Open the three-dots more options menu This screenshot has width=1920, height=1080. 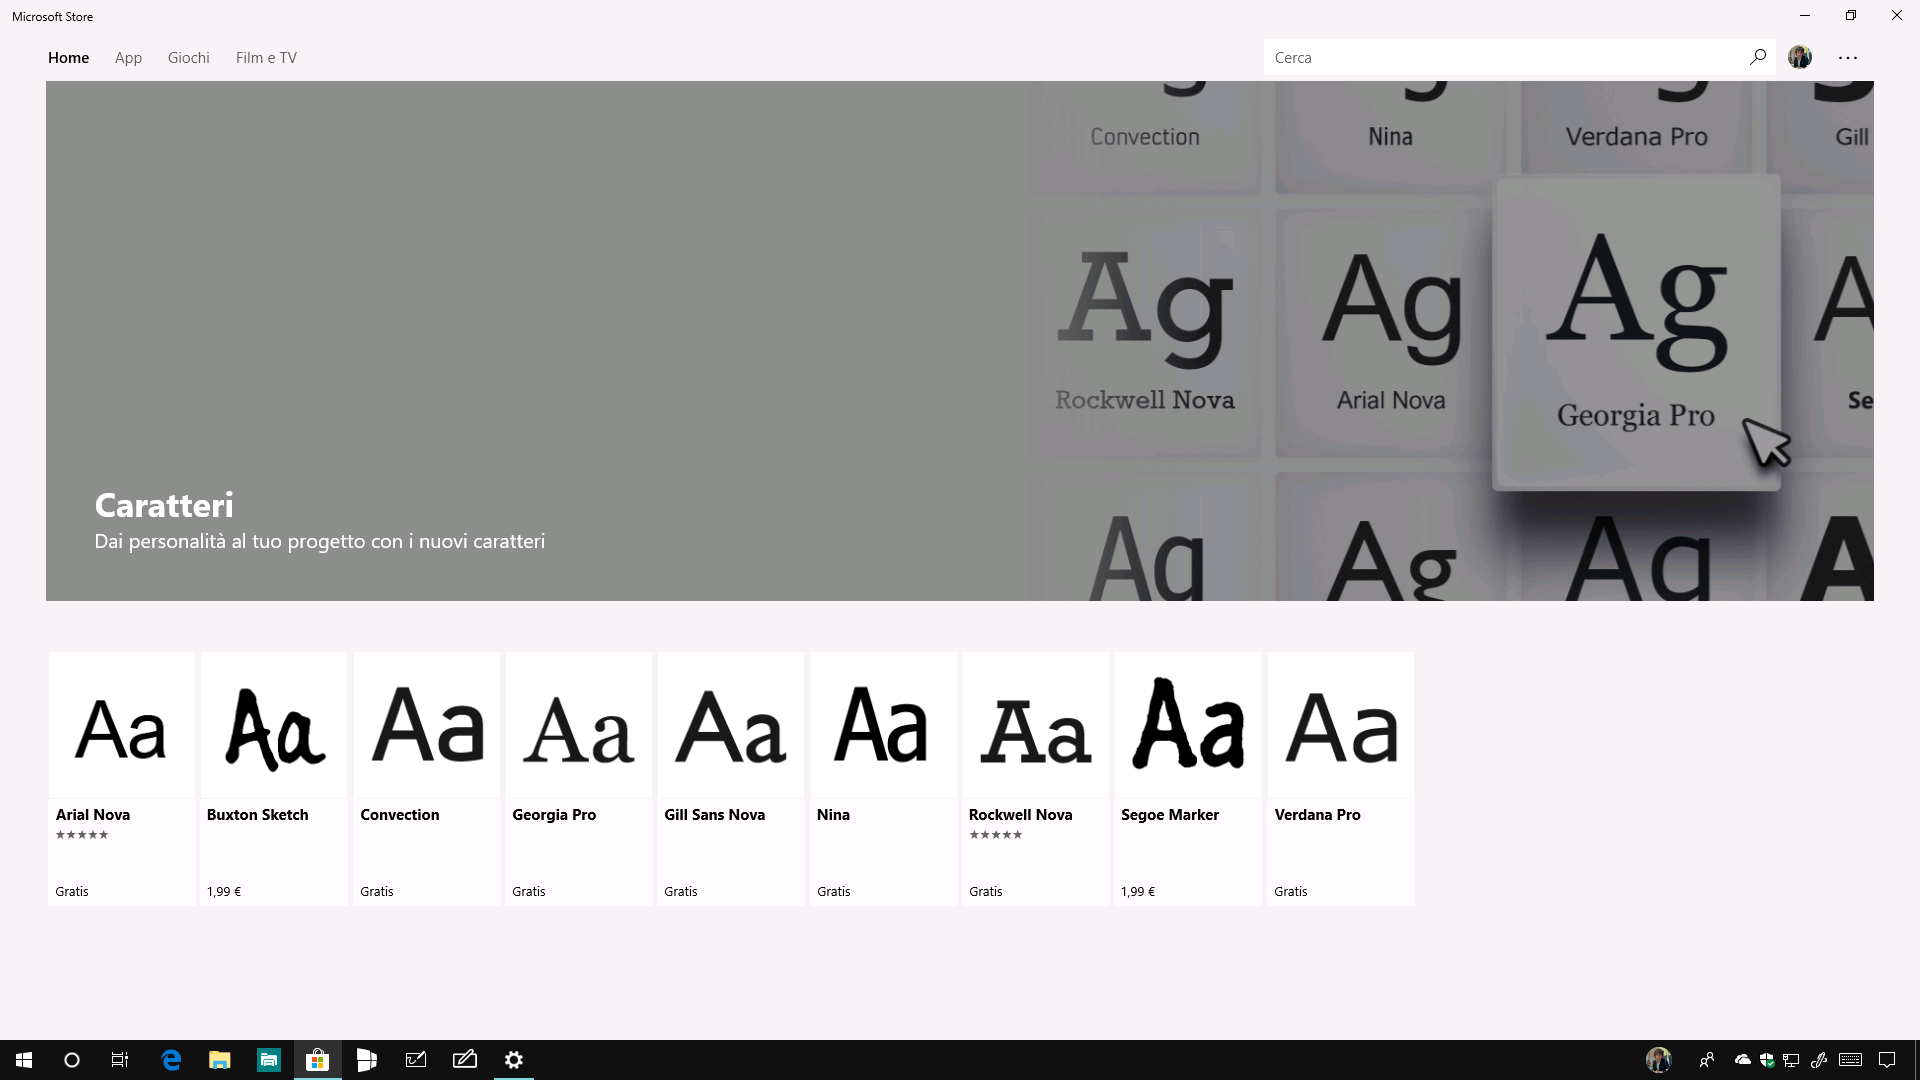point(1848,57)
